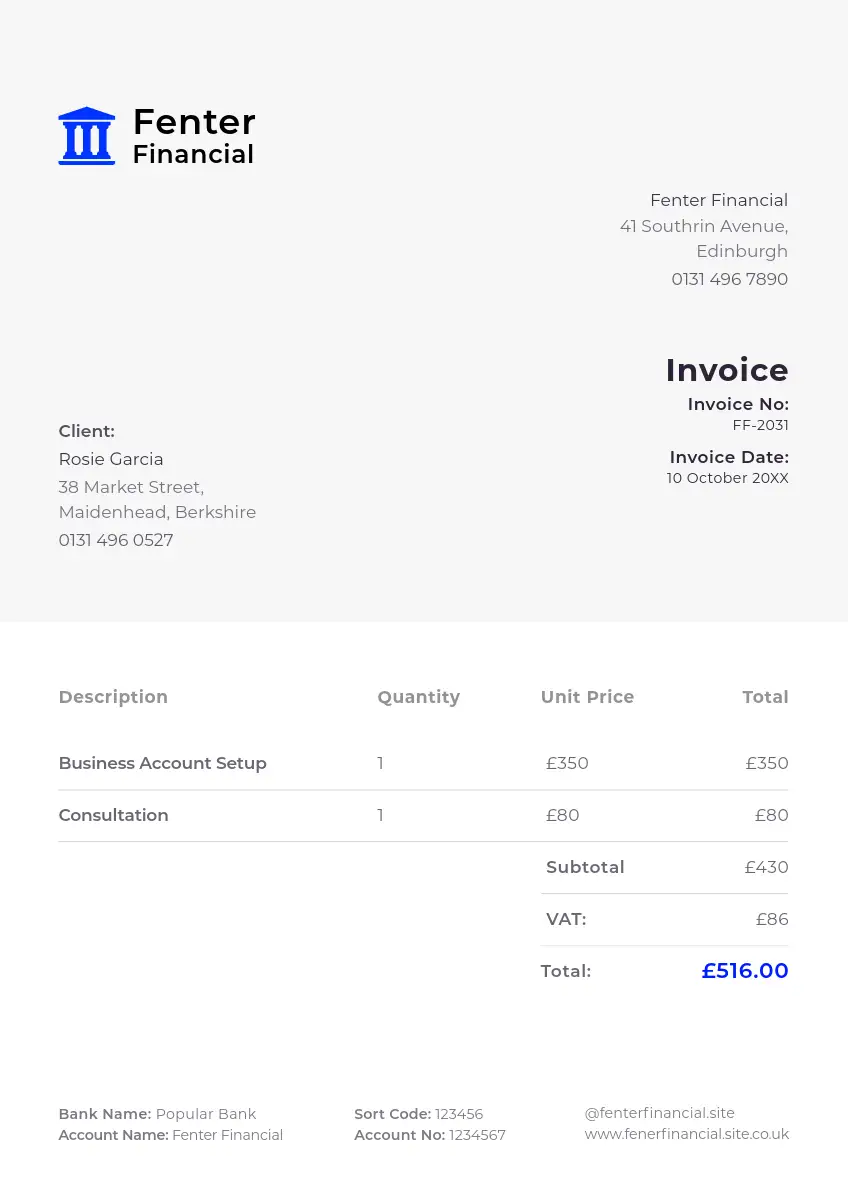Click the VAT amount £86
The height and width of the screenshot is (1200, 848).
[771, 919]
